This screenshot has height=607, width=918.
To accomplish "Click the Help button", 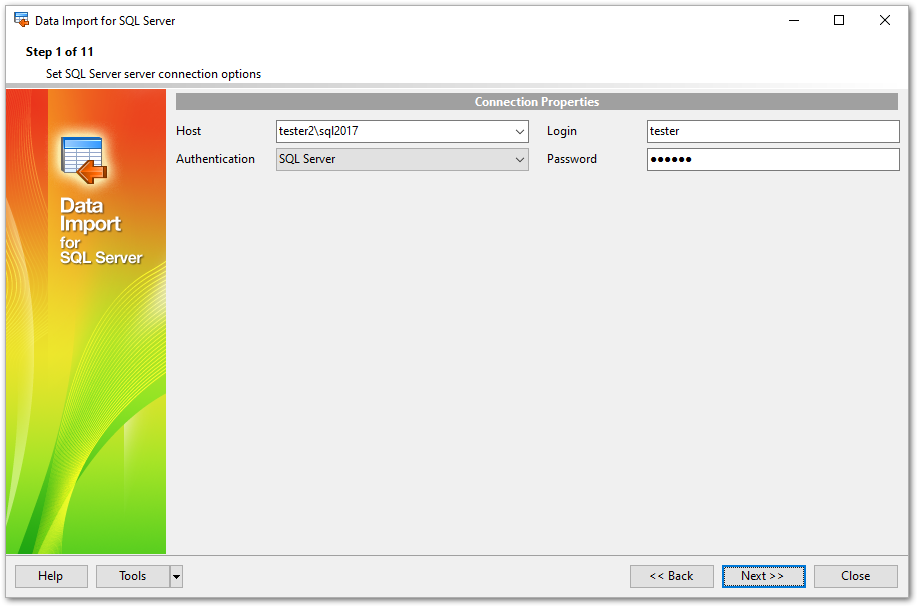I will [x=51, y=577].
